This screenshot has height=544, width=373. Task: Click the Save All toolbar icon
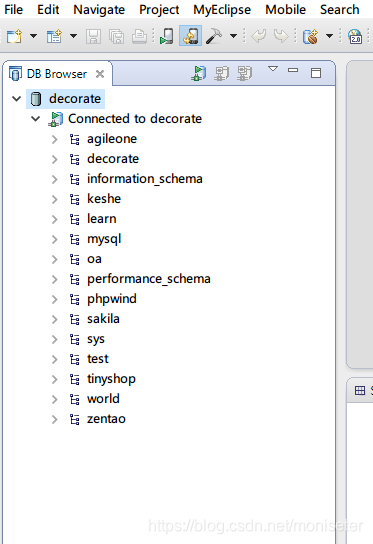point(117,36)
